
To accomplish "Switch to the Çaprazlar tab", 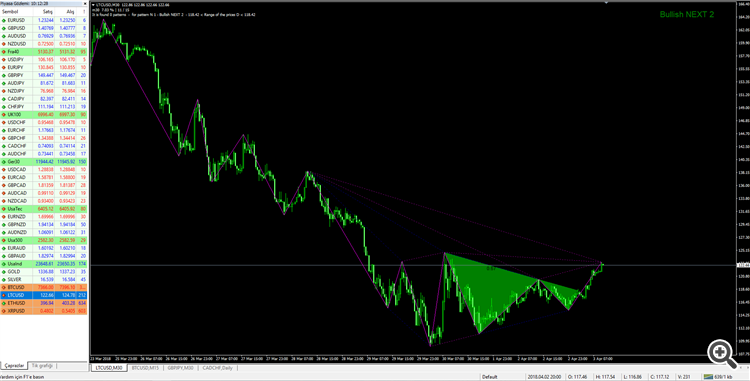I will [x=14, y=366].
